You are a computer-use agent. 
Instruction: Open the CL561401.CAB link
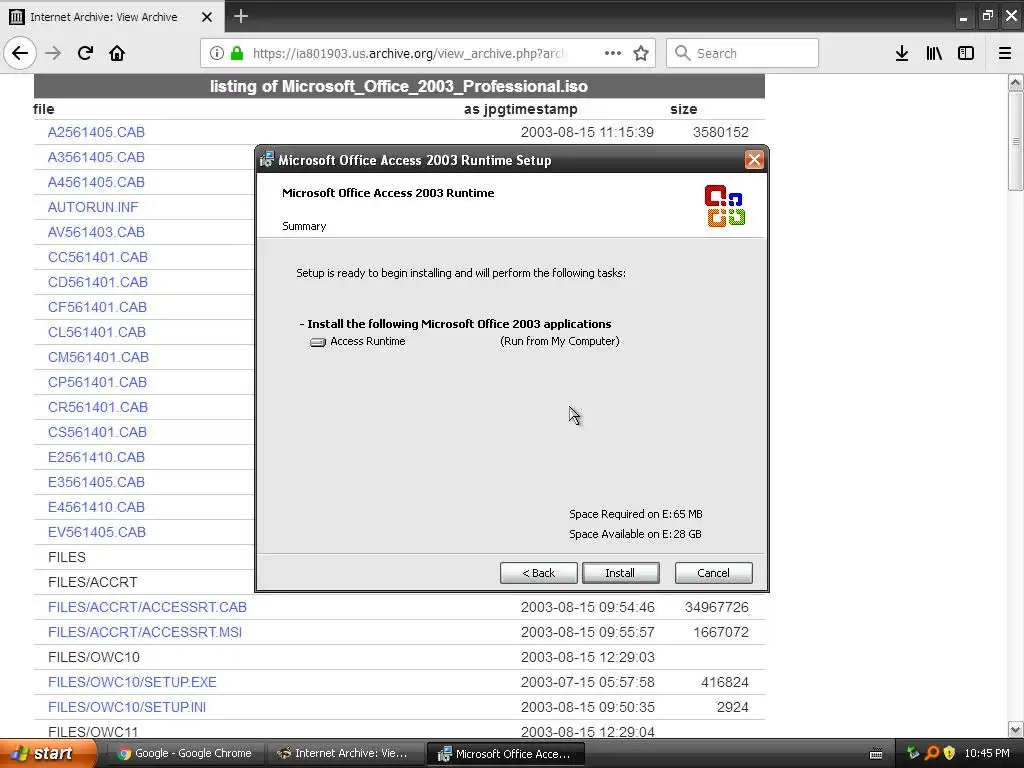[97, 332]
